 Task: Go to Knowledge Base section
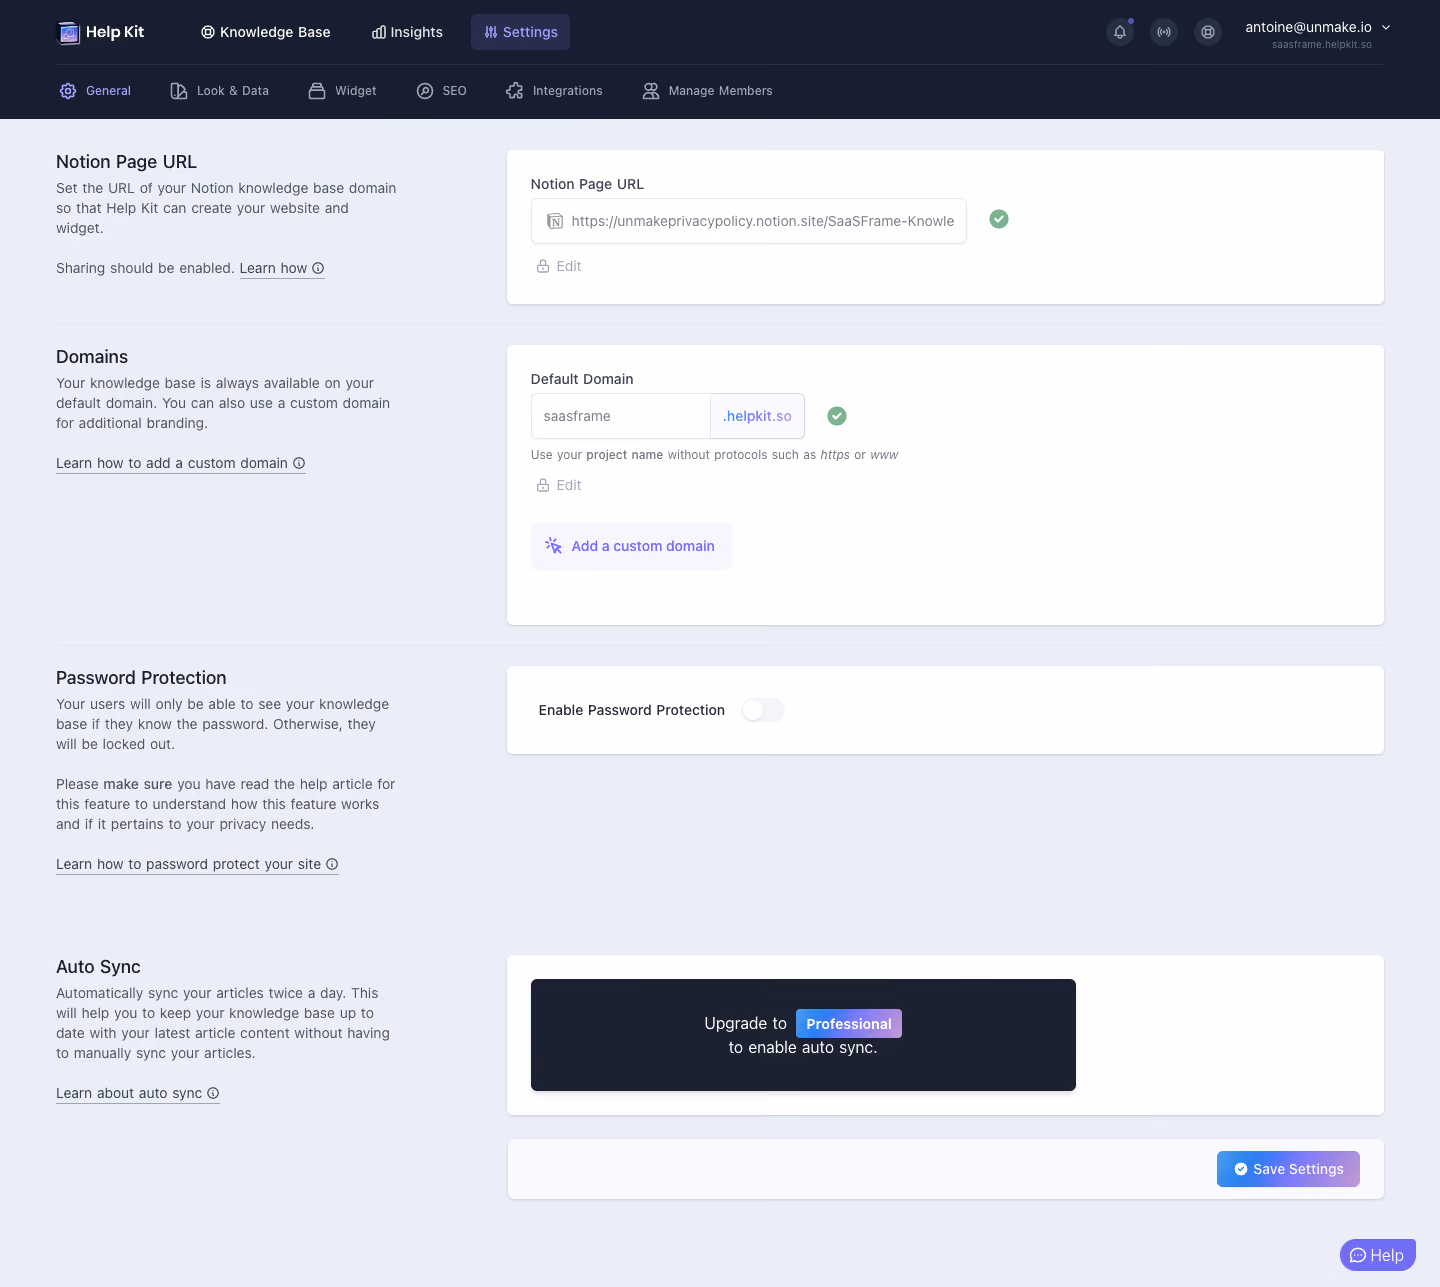[265, 32]
